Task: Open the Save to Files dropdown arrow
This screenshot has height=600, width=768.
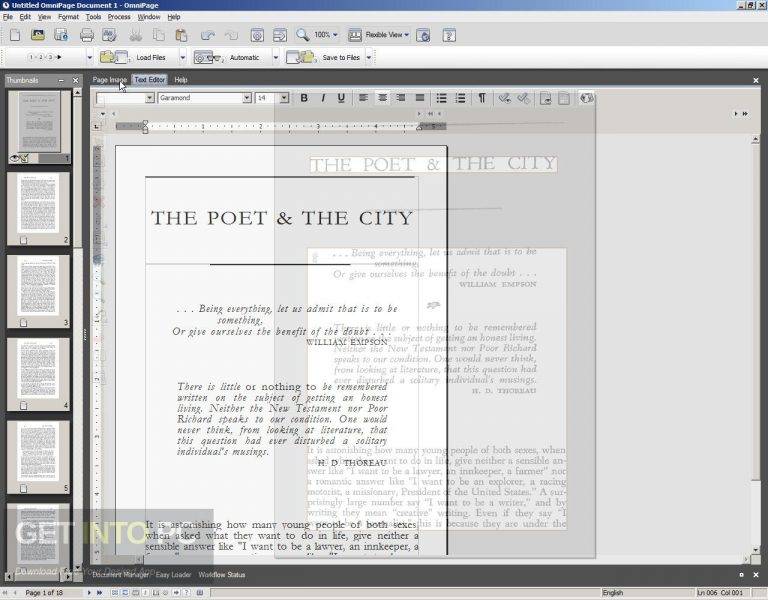Action: click(369, 57)
